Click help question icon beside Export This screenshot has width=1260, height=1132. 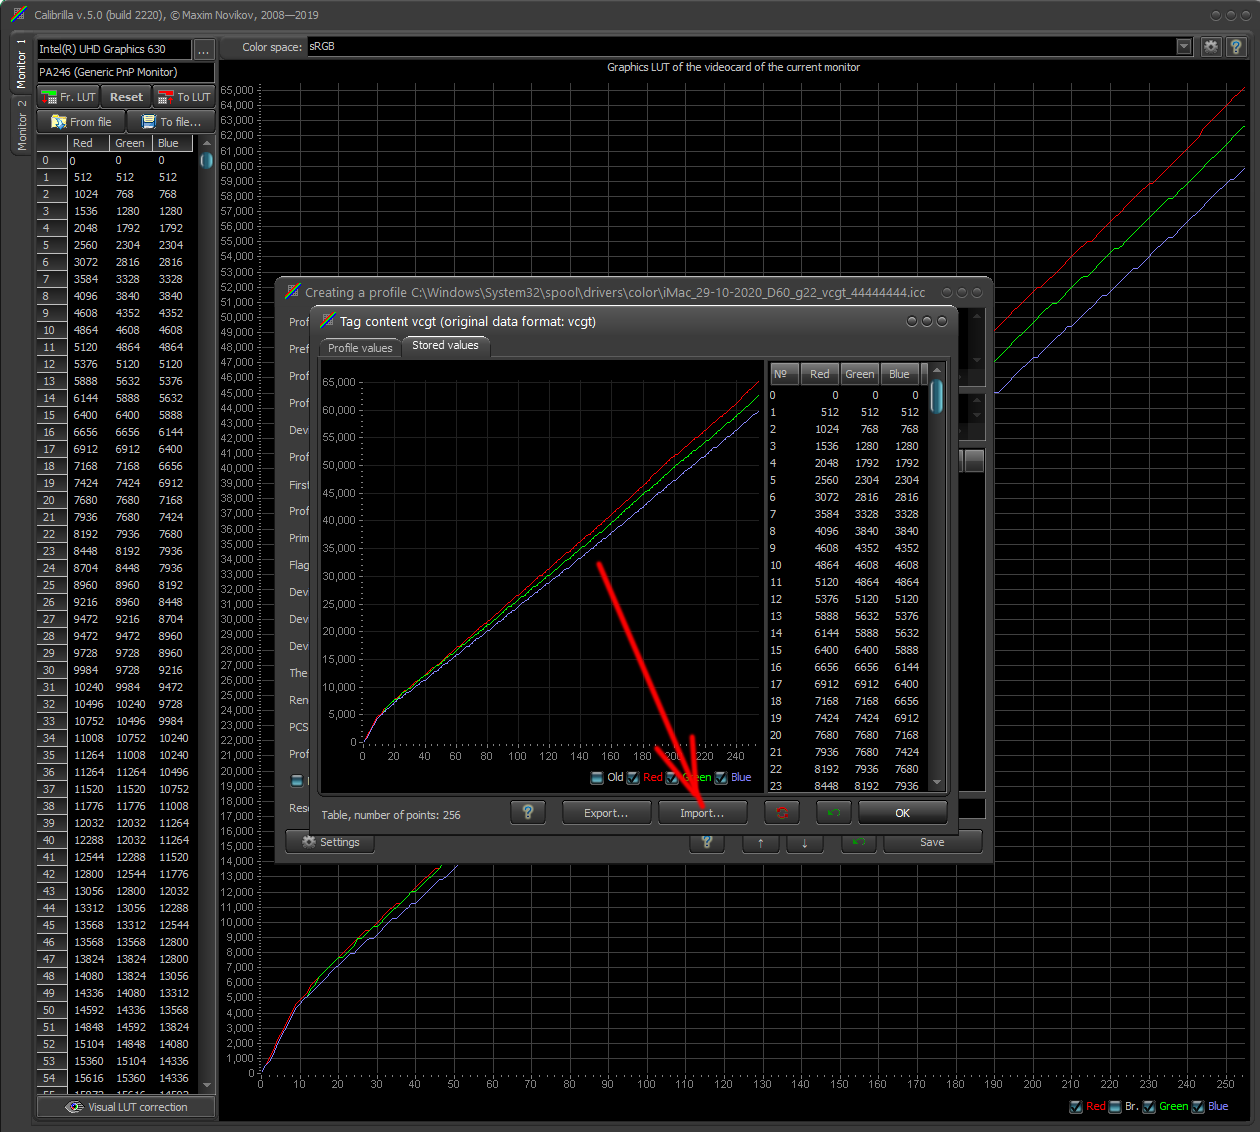click(x=528, y=812)
